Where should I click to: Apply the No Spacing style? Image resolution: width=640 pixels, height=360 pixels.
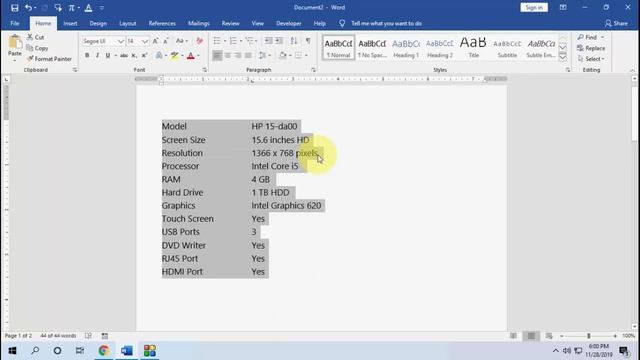click(x=372, y=48)
